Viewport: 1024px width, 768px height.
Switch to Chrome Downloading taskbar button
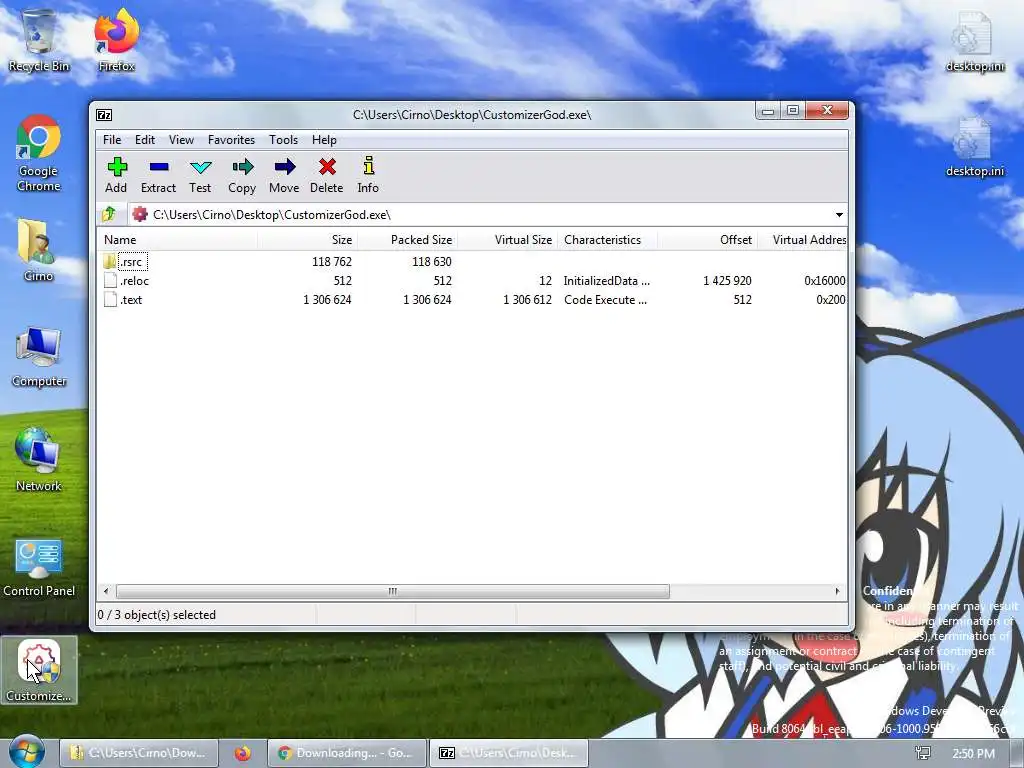click(x=347, y=753)
